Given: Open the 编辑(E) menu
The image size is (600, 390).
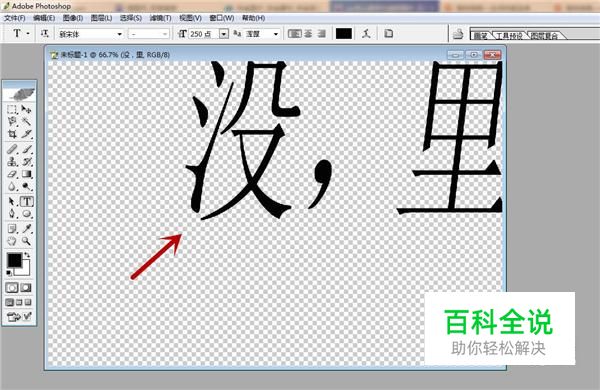Looking at the screenshot, I should tap(44, 18).
